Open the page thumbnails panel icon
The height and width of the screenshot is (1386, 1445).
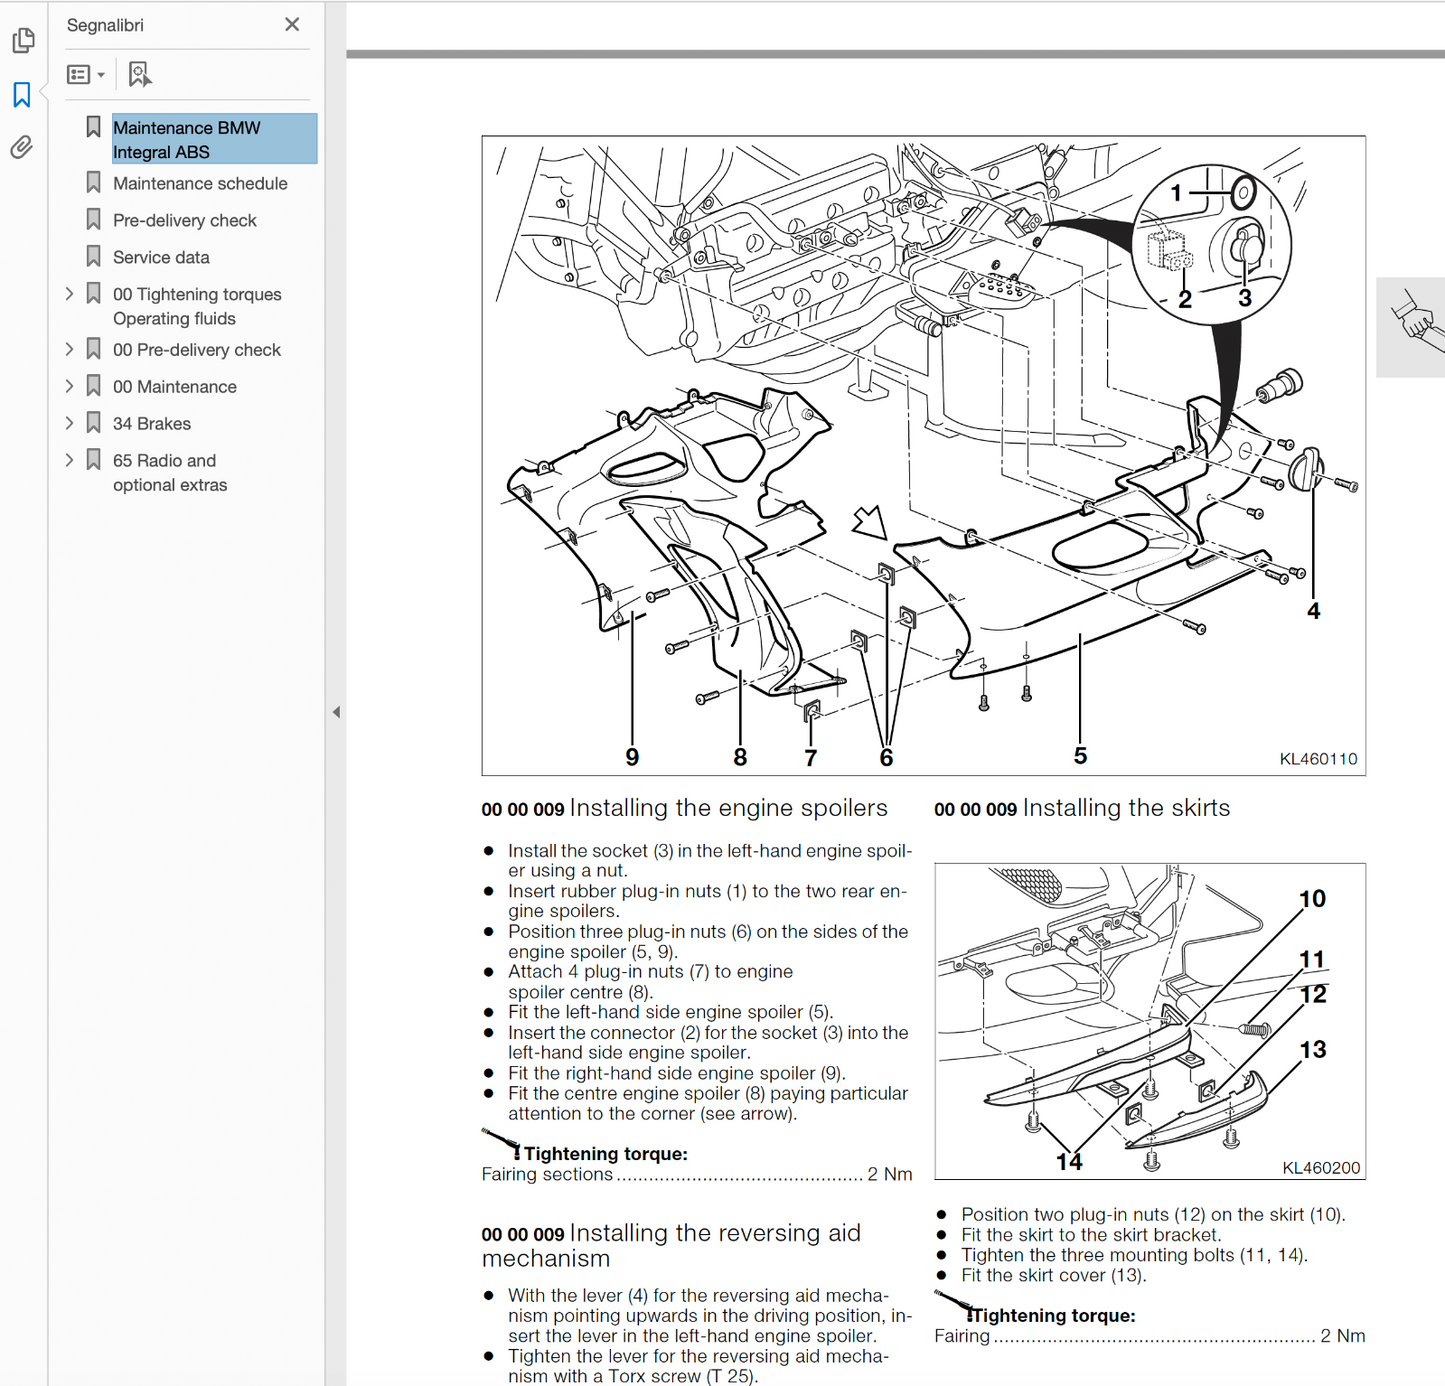(23, 41)
